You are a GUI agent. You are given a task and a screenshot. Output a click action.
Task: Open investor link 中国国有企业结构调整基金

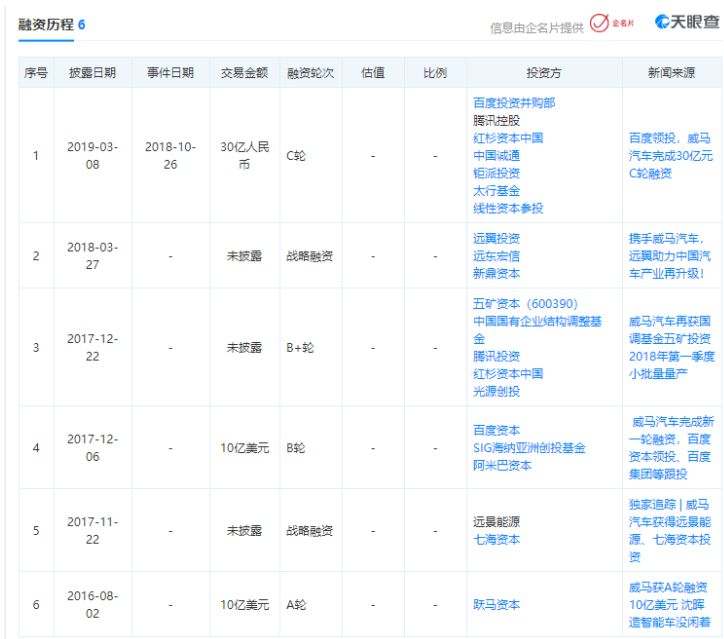pyautogui.click(x=537, y=330)
